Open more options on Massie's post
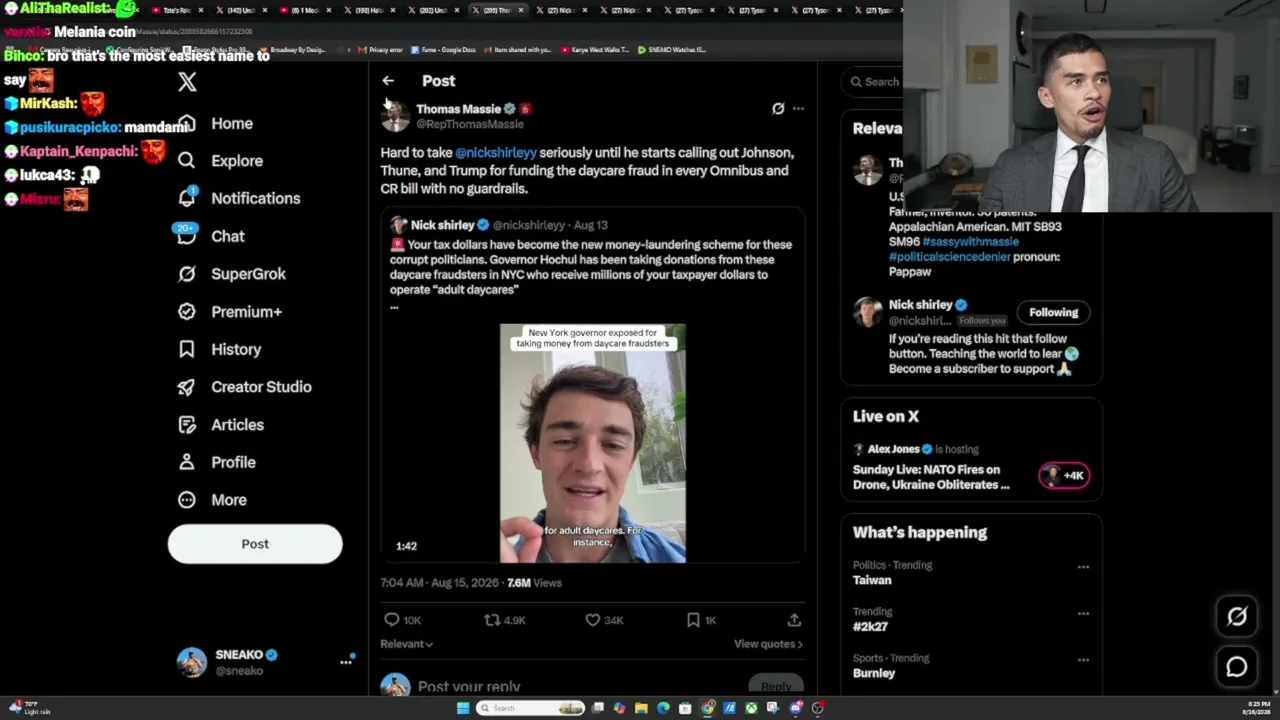This screenshot has width=1280, height=720. (798, 108)
